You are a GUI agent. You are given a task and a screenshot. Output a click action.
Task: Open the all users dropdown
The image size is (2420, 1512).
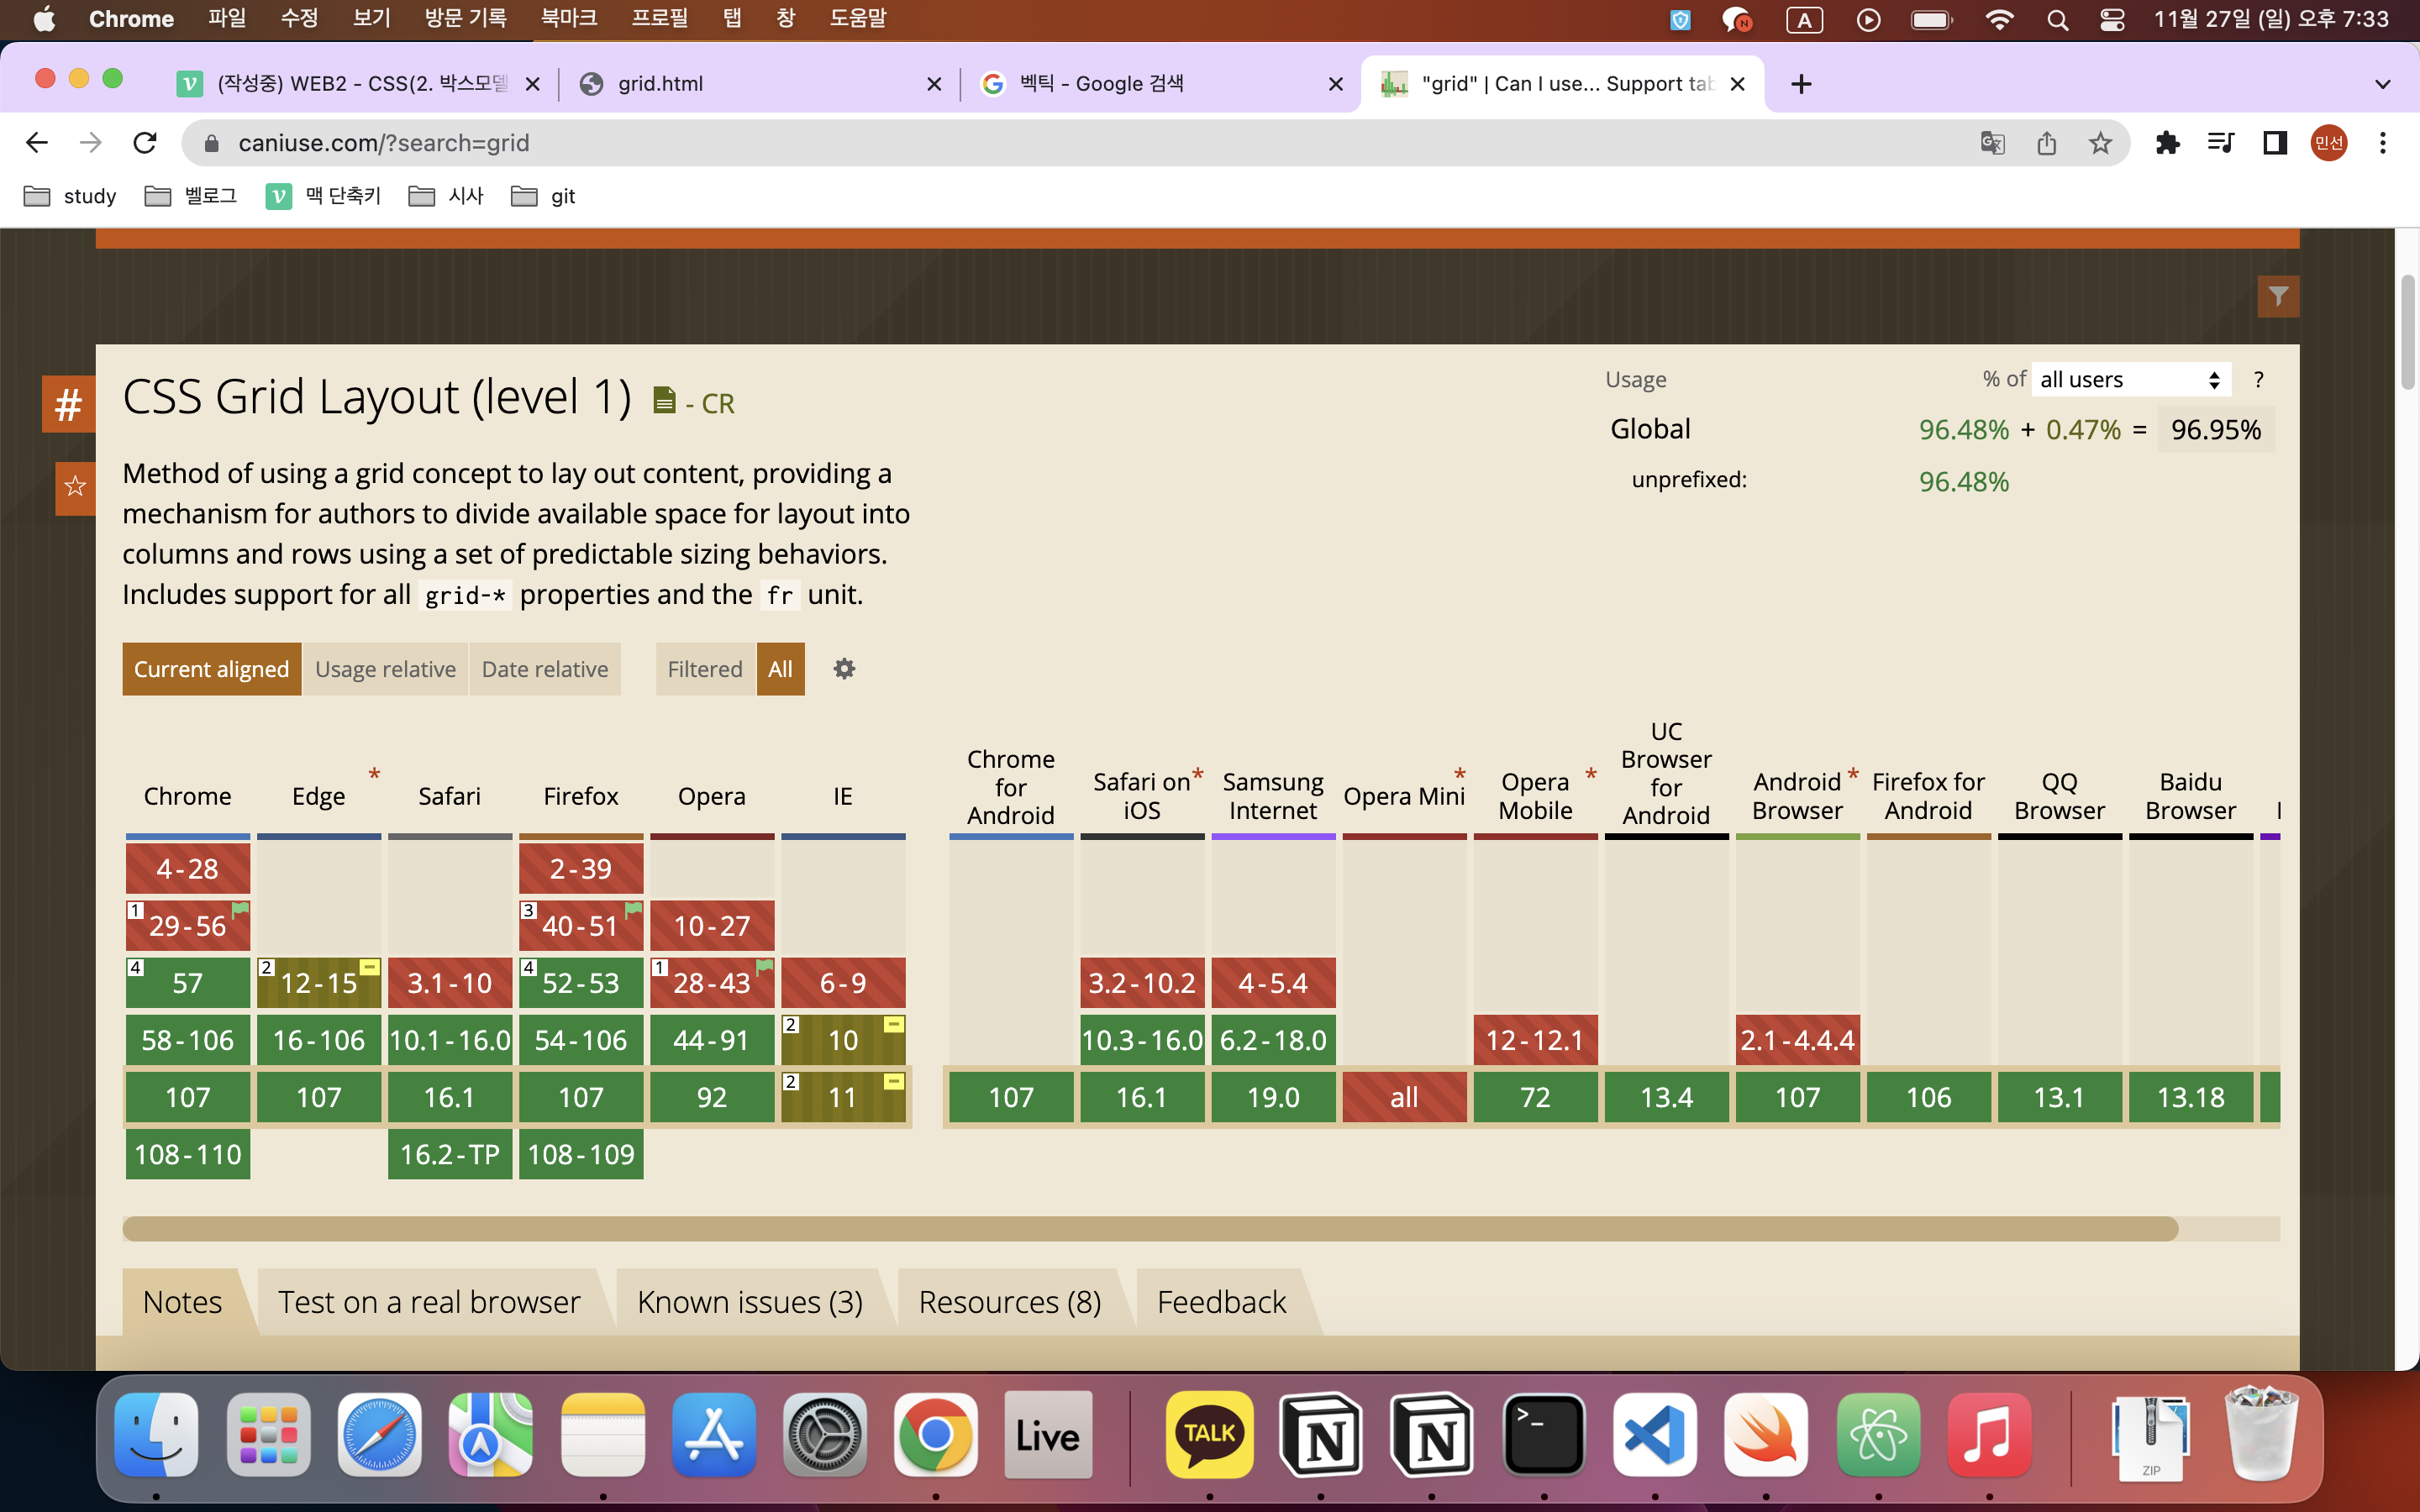coord(2130,380)
